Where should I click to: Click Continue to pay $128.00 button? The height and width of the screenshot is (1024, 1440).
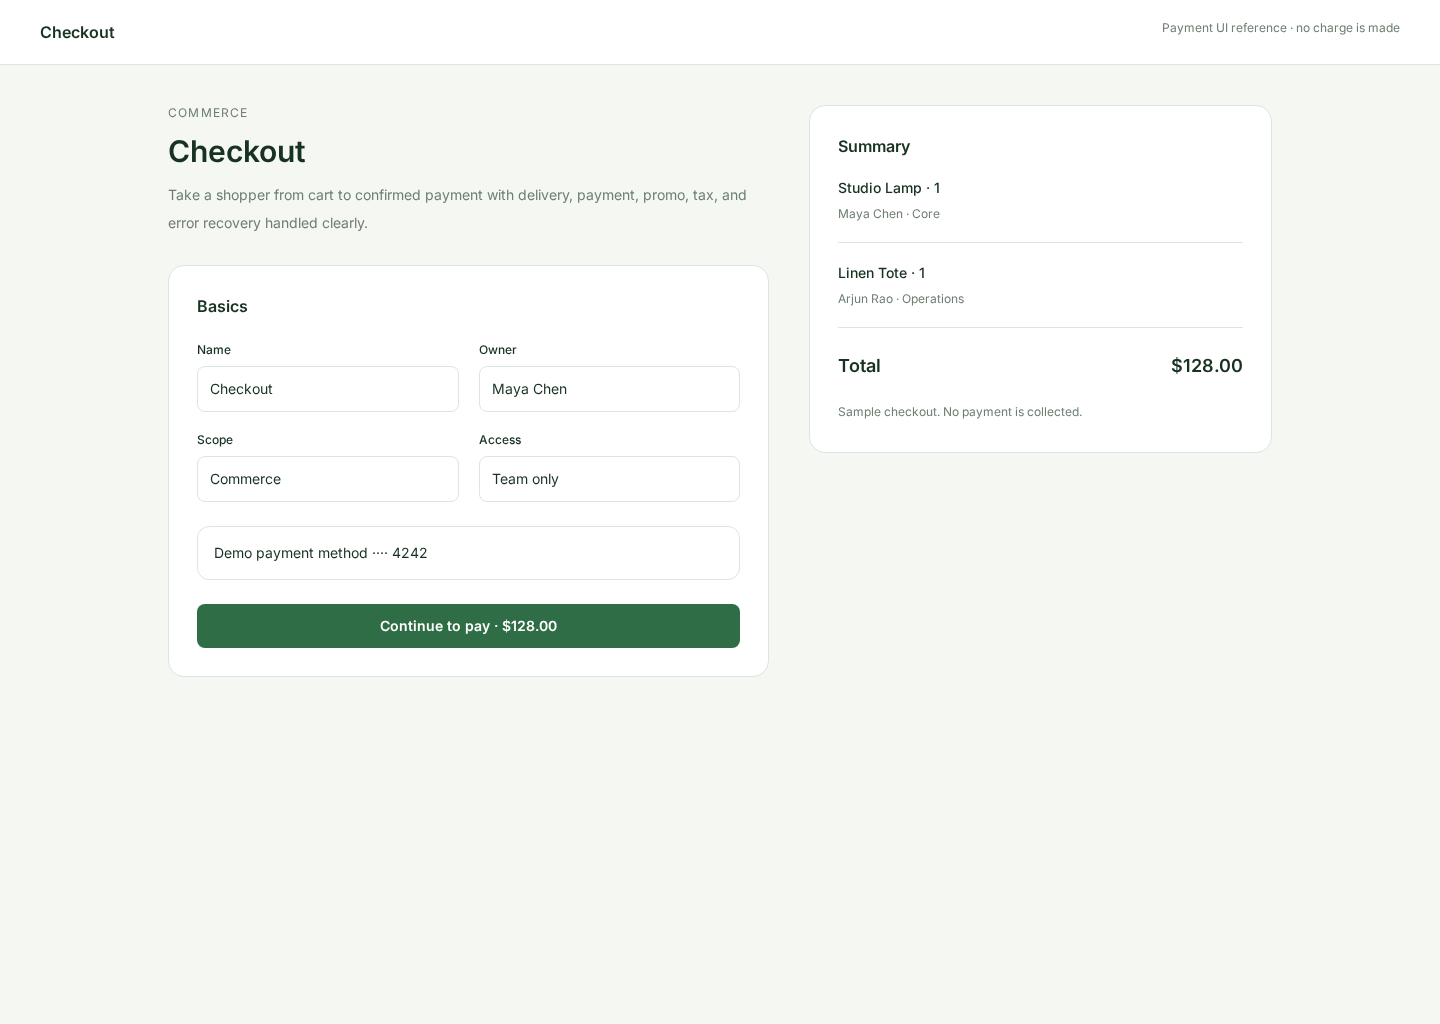coord(468,626)
